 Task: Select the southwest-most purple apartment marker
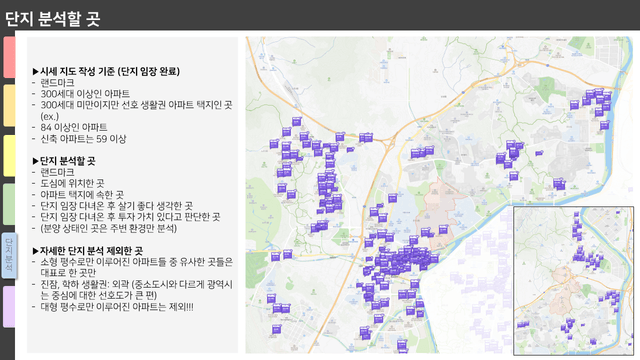[x=276, y=329]
